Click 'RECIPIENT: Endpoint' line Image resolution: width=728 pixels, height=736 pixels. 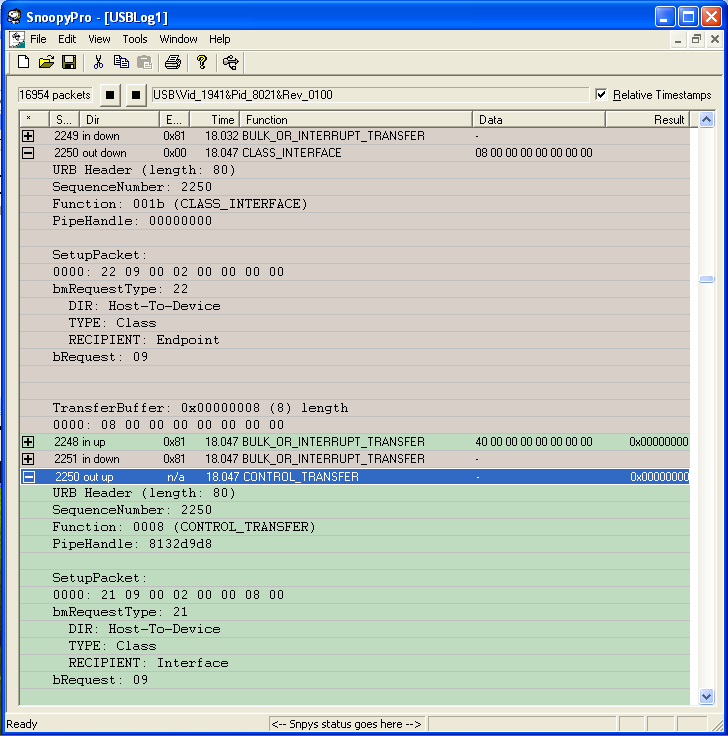coord(144,340)
